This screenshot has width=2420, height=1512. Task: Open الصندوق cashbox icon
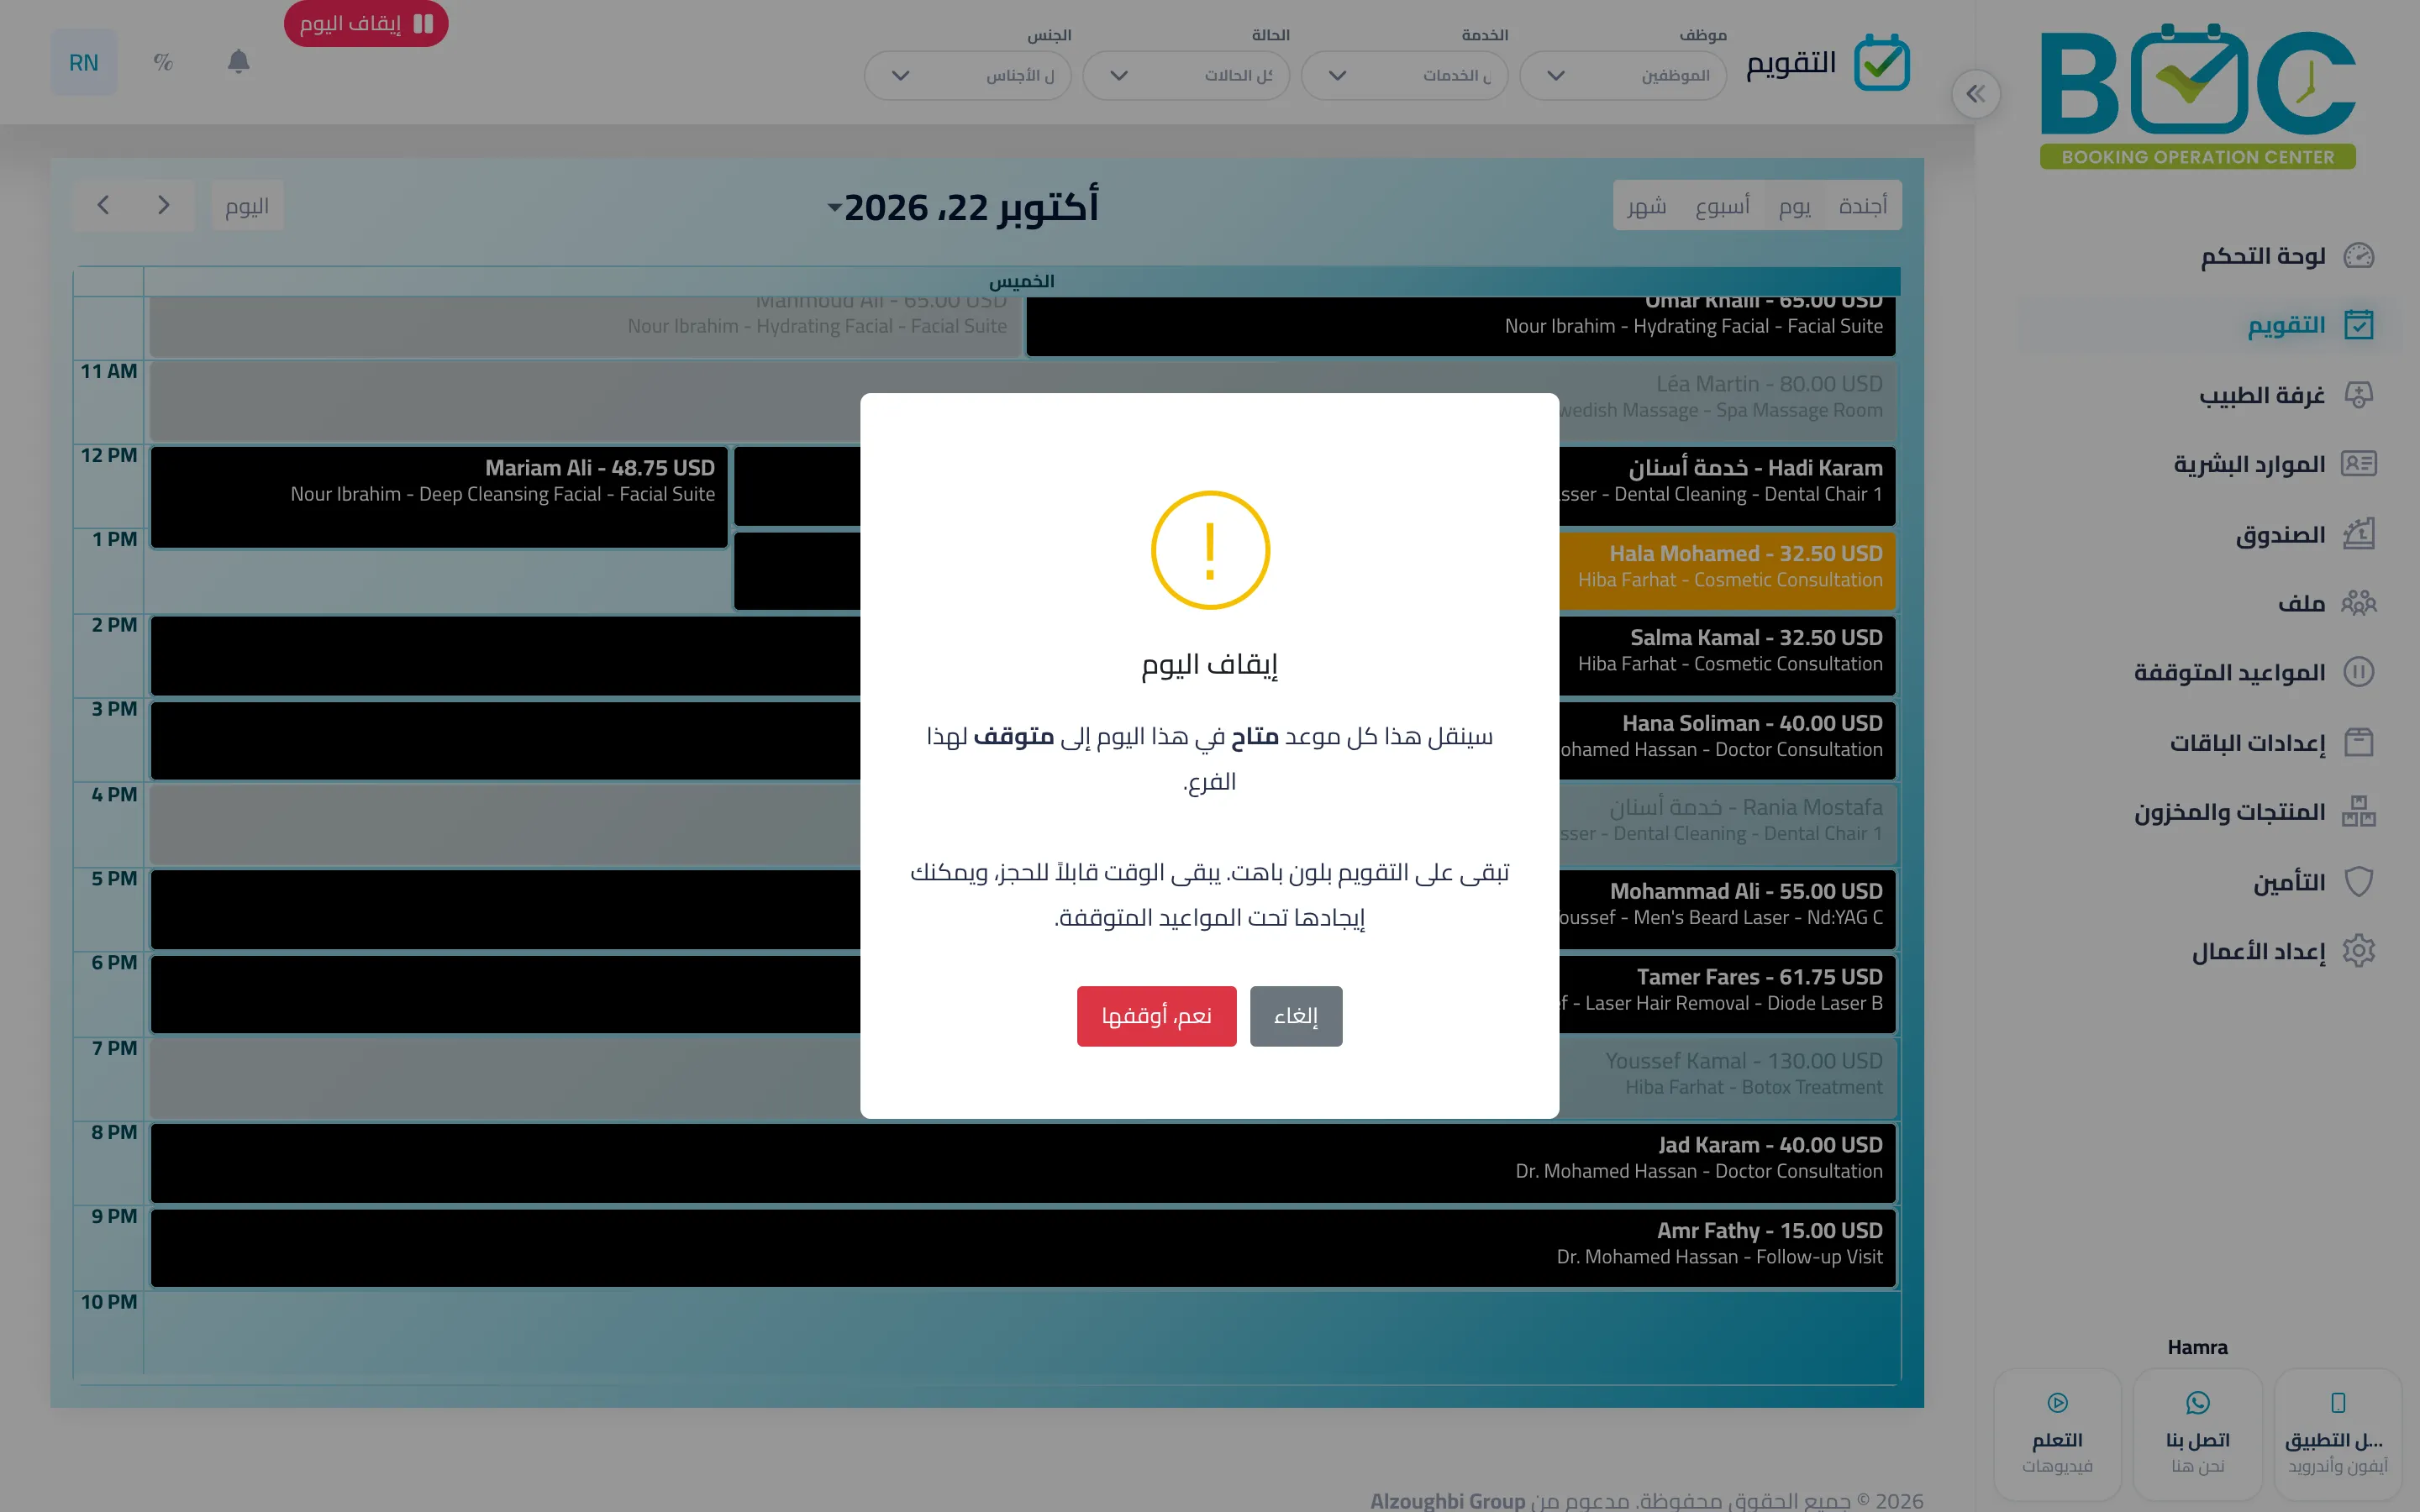click(x=2358, y=534)
